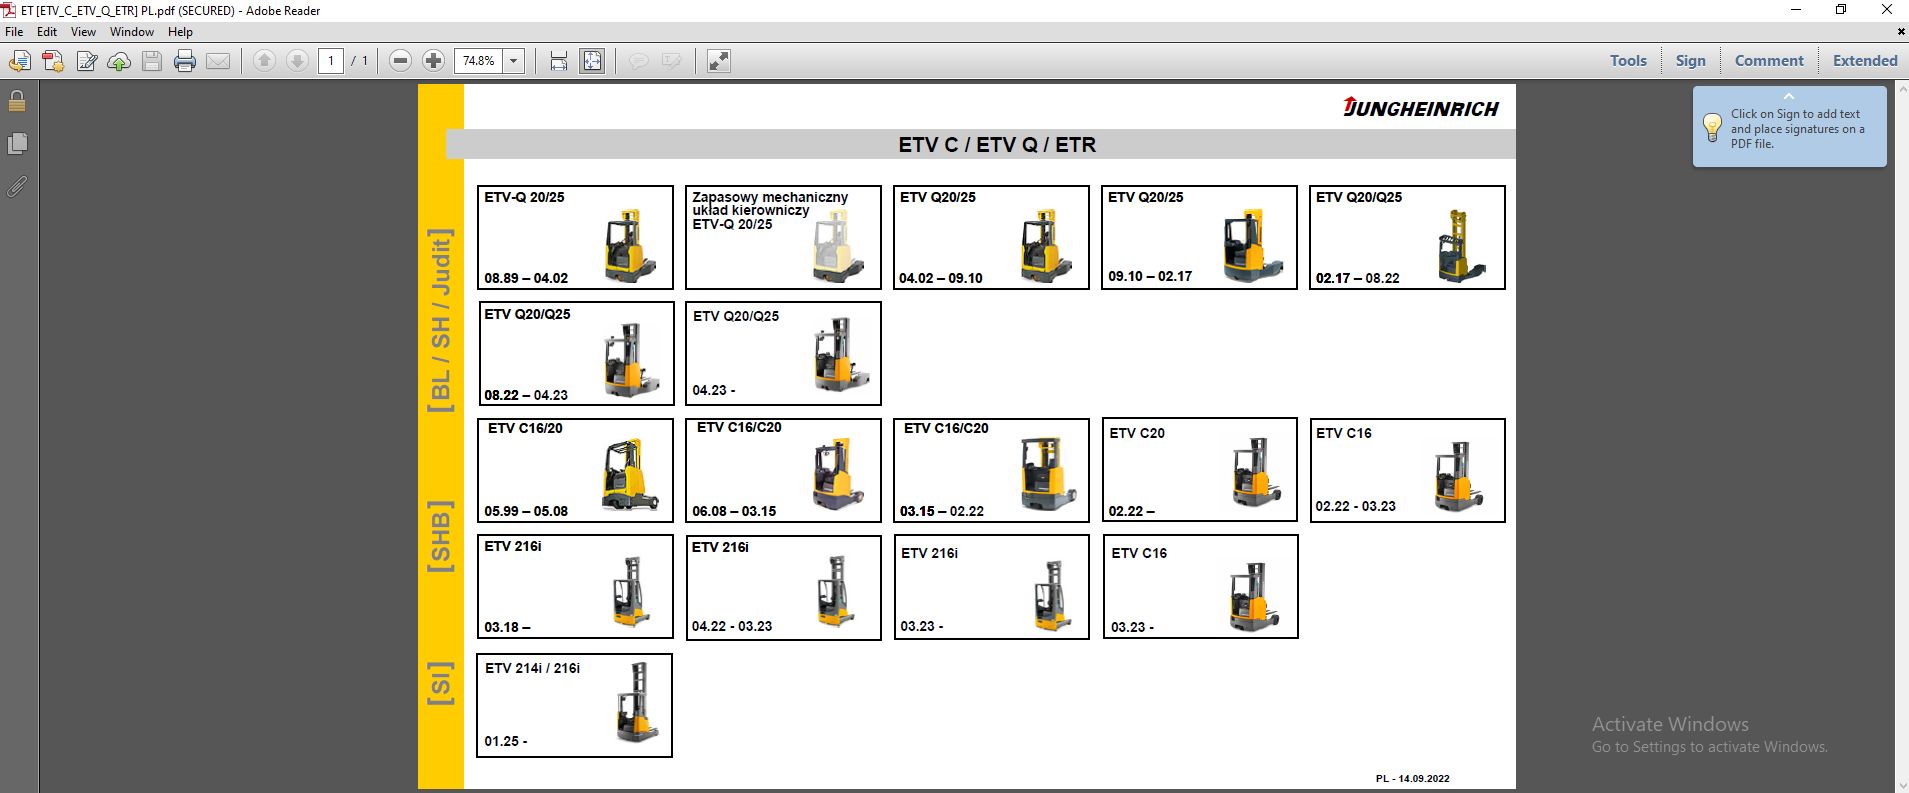
Task: Open the Page Thumbnails sidebar icon
Action: (x=17, y=144)
